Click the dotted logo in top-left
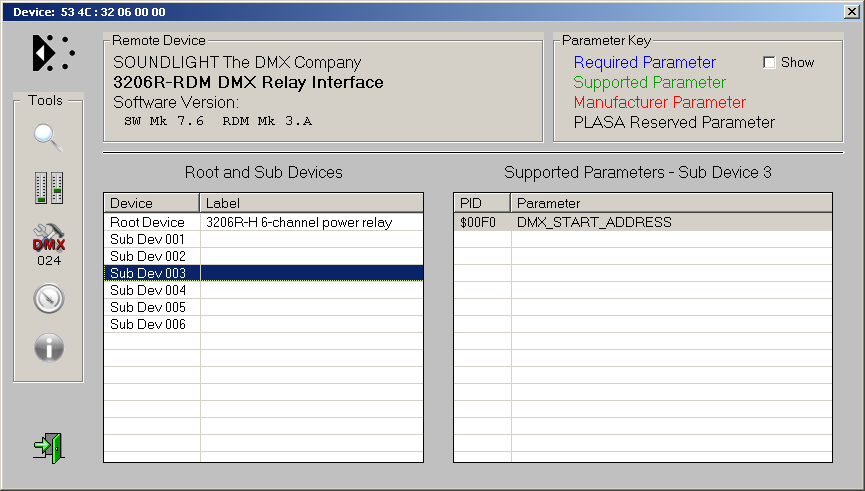This screenshot has width=865, height=491. pyautogui.click(x=52, y=52)
